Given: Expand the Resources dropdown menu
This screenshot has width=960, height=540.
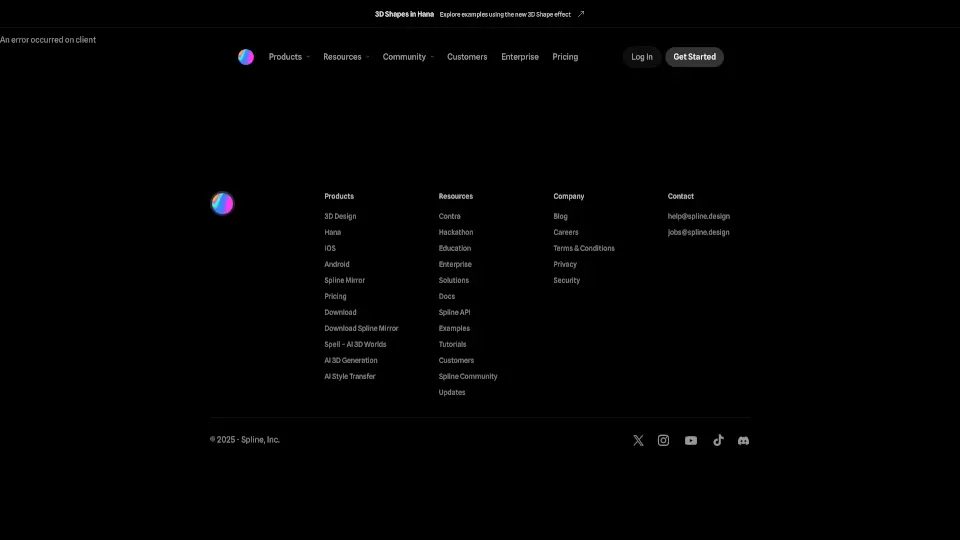Looking at the screenshot, I should (x=346, y=57).
